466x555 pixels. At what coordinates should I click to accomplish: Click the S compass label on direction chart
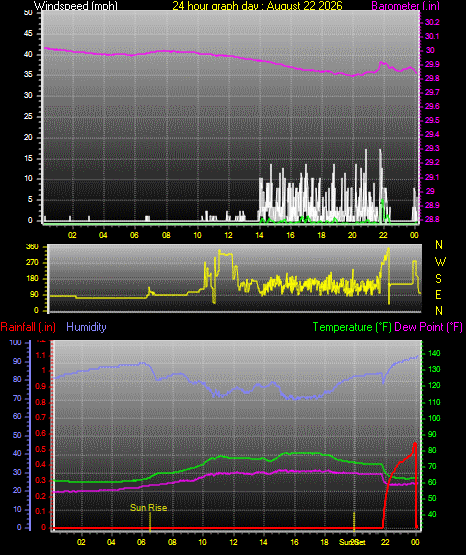click(x=438, y=279)
